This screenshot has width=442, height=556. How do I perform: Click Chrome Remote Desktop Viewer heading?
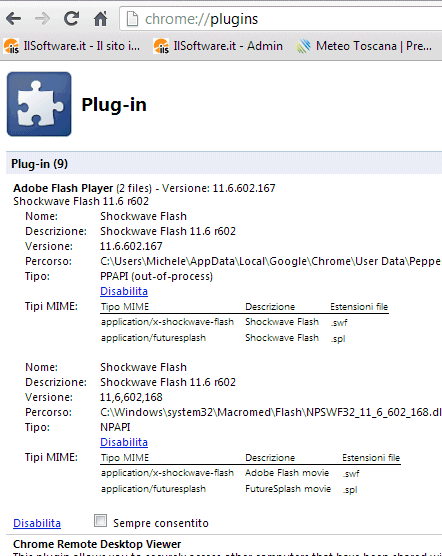pos(97,544)
